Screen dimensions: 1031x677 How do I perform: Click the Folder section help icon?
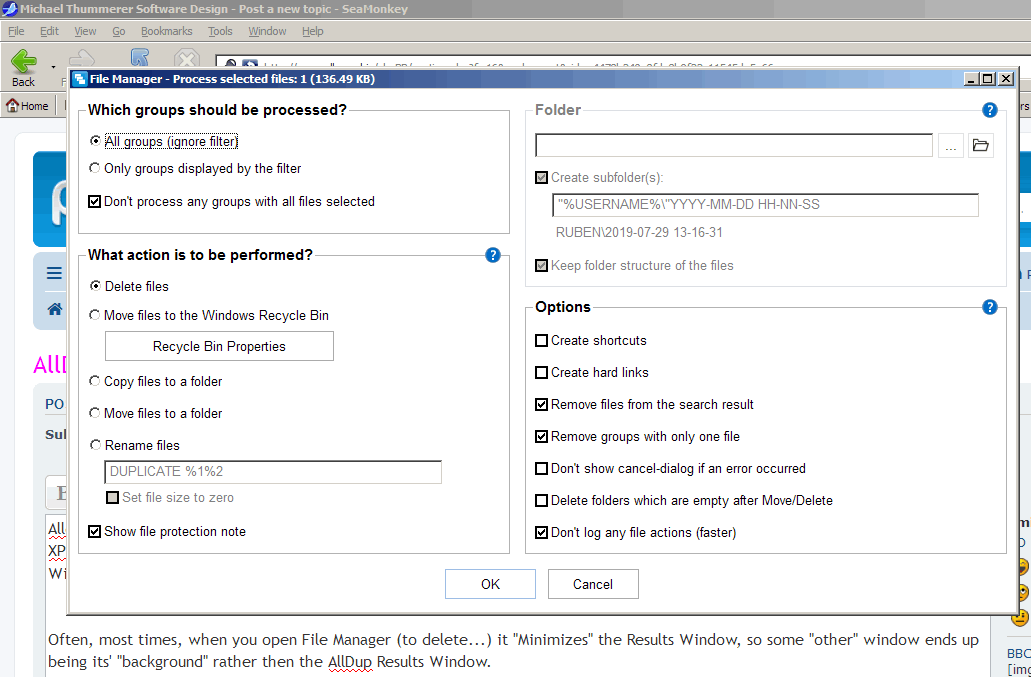click(x=989, y=110)
